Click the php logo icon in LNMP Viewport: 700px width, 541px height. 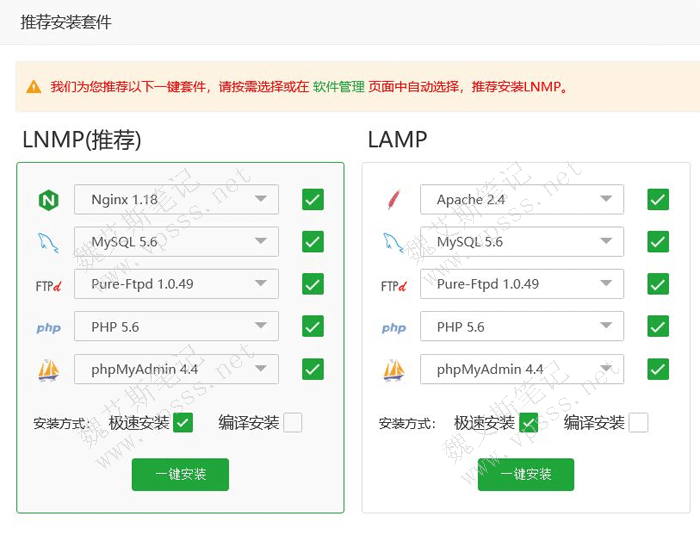coord(48,328)
